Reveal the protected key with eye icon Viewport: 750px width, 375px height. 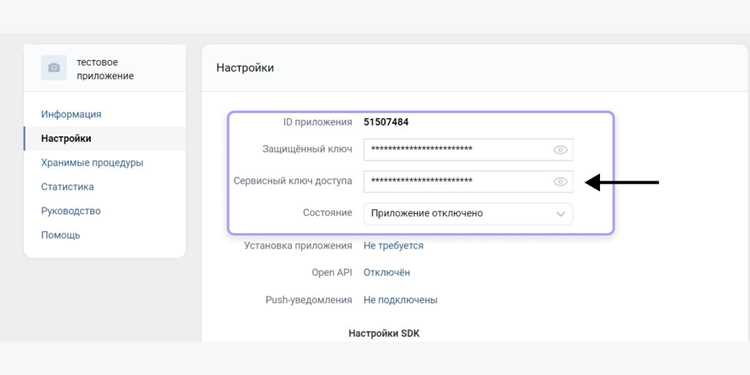(560, 150)
